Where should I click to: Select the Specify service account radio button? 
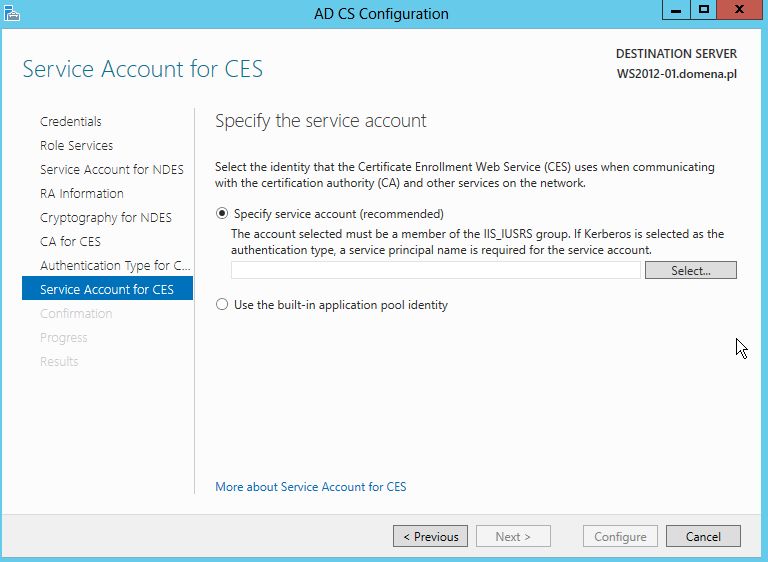pyautogui.click(x=222, y=214)
